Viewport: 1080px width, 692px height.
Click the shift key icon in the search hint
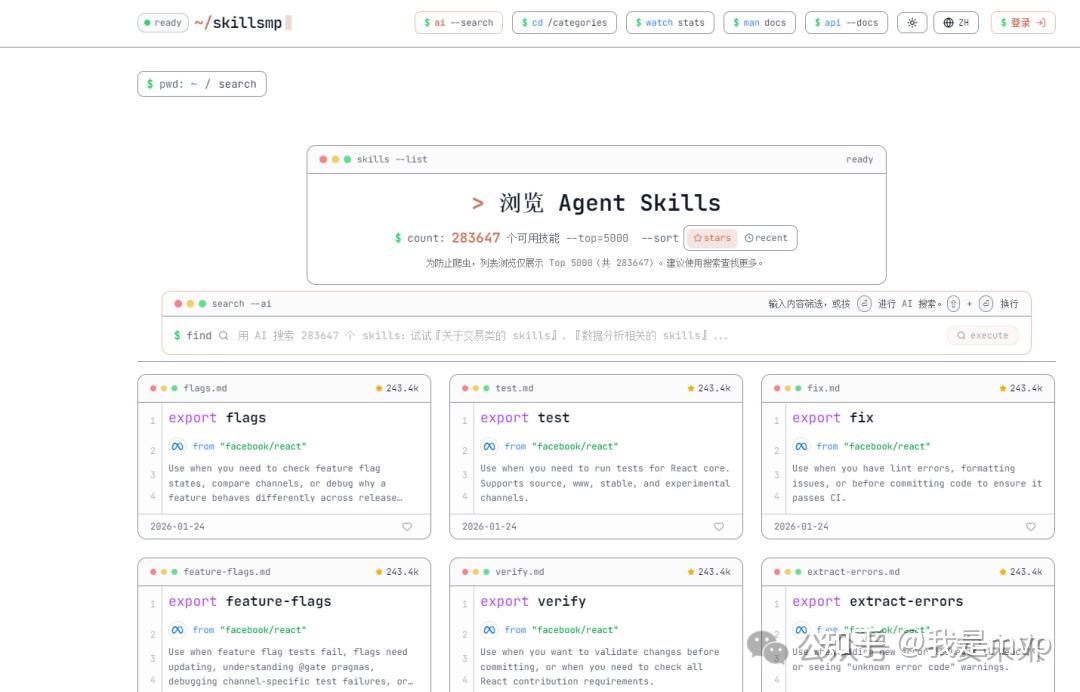click(x=953, y=304)
